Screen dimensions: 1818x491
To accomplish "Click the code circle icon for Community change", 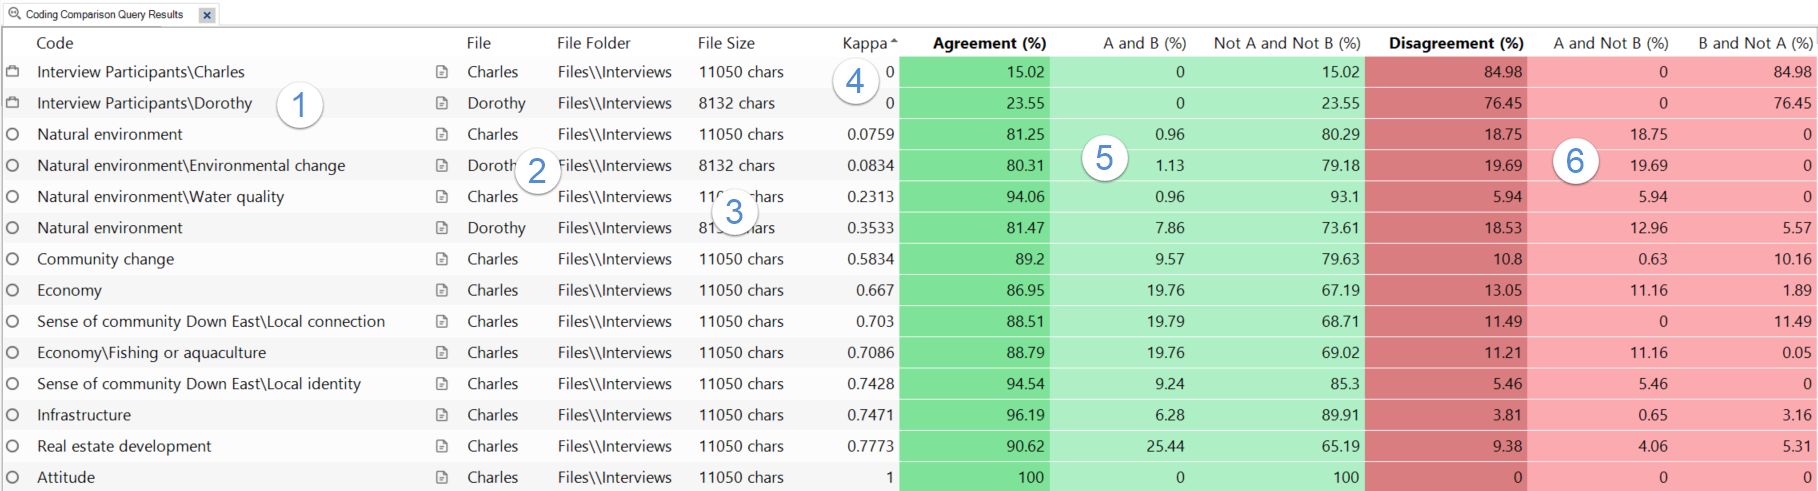I will 13,259.
